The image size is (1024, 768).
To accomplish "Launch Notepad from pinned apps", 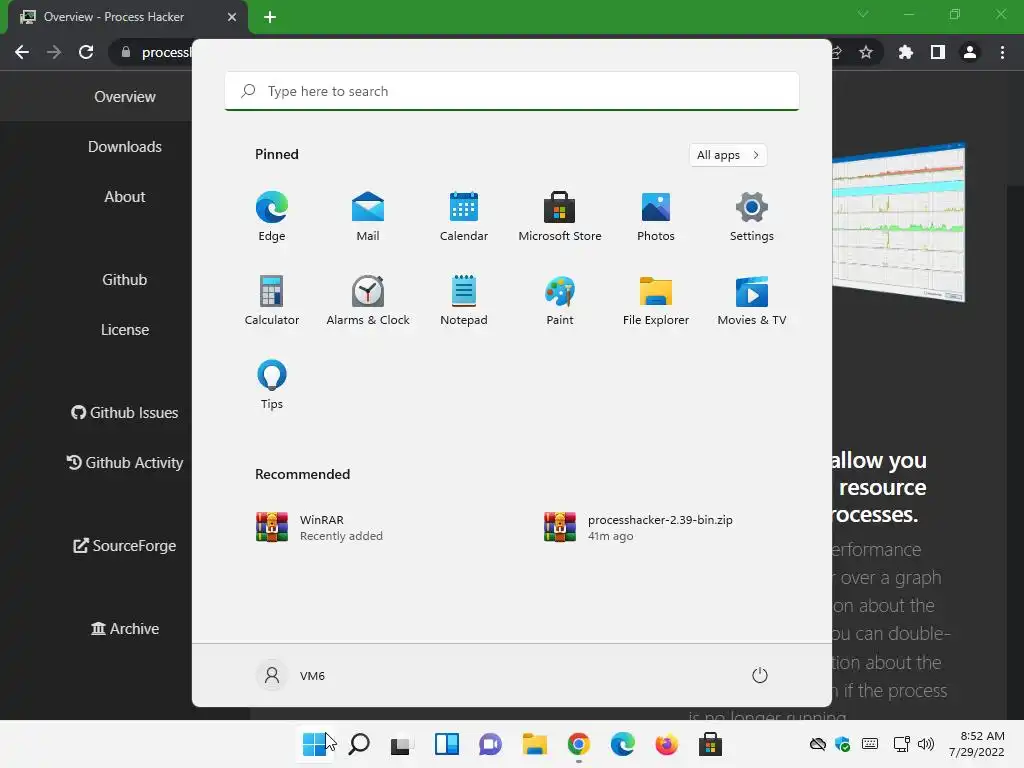I will point(464,300).
